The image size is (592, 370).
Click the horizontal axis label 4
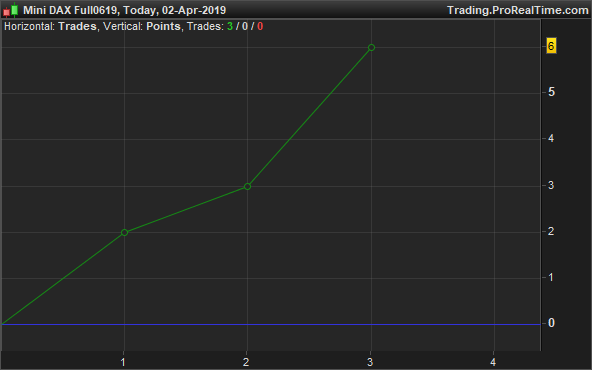(x=493, y=362)
